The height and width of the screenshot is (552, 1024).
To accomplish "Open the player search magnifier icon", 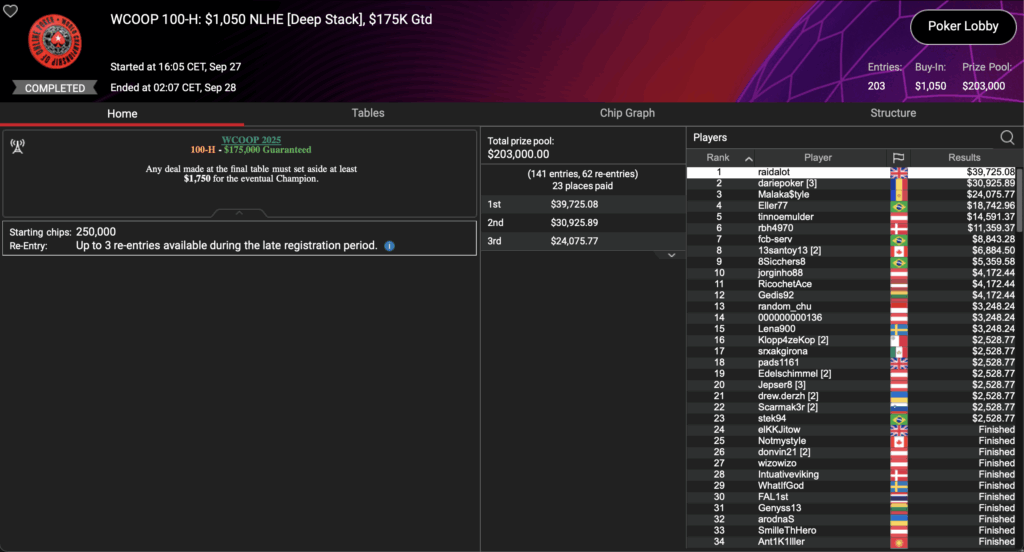I will point(1007,137).
